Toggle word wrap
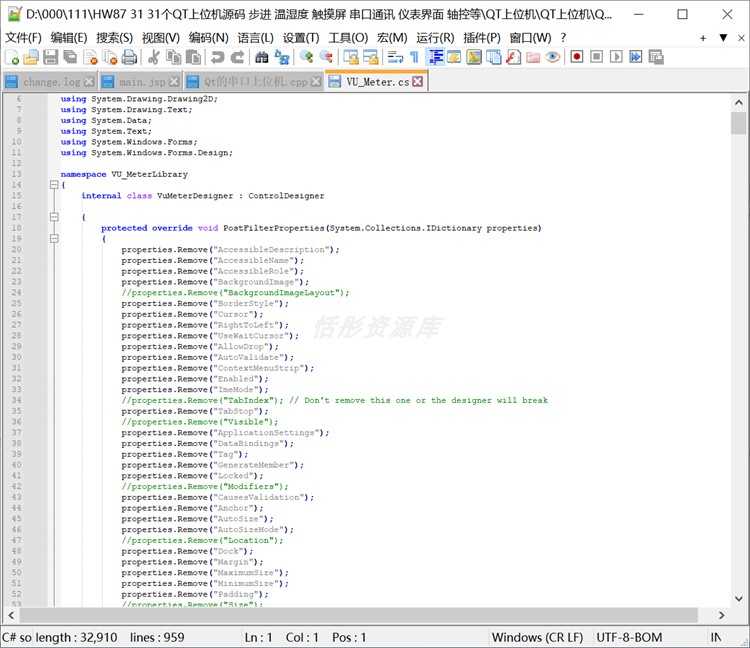 395,57
